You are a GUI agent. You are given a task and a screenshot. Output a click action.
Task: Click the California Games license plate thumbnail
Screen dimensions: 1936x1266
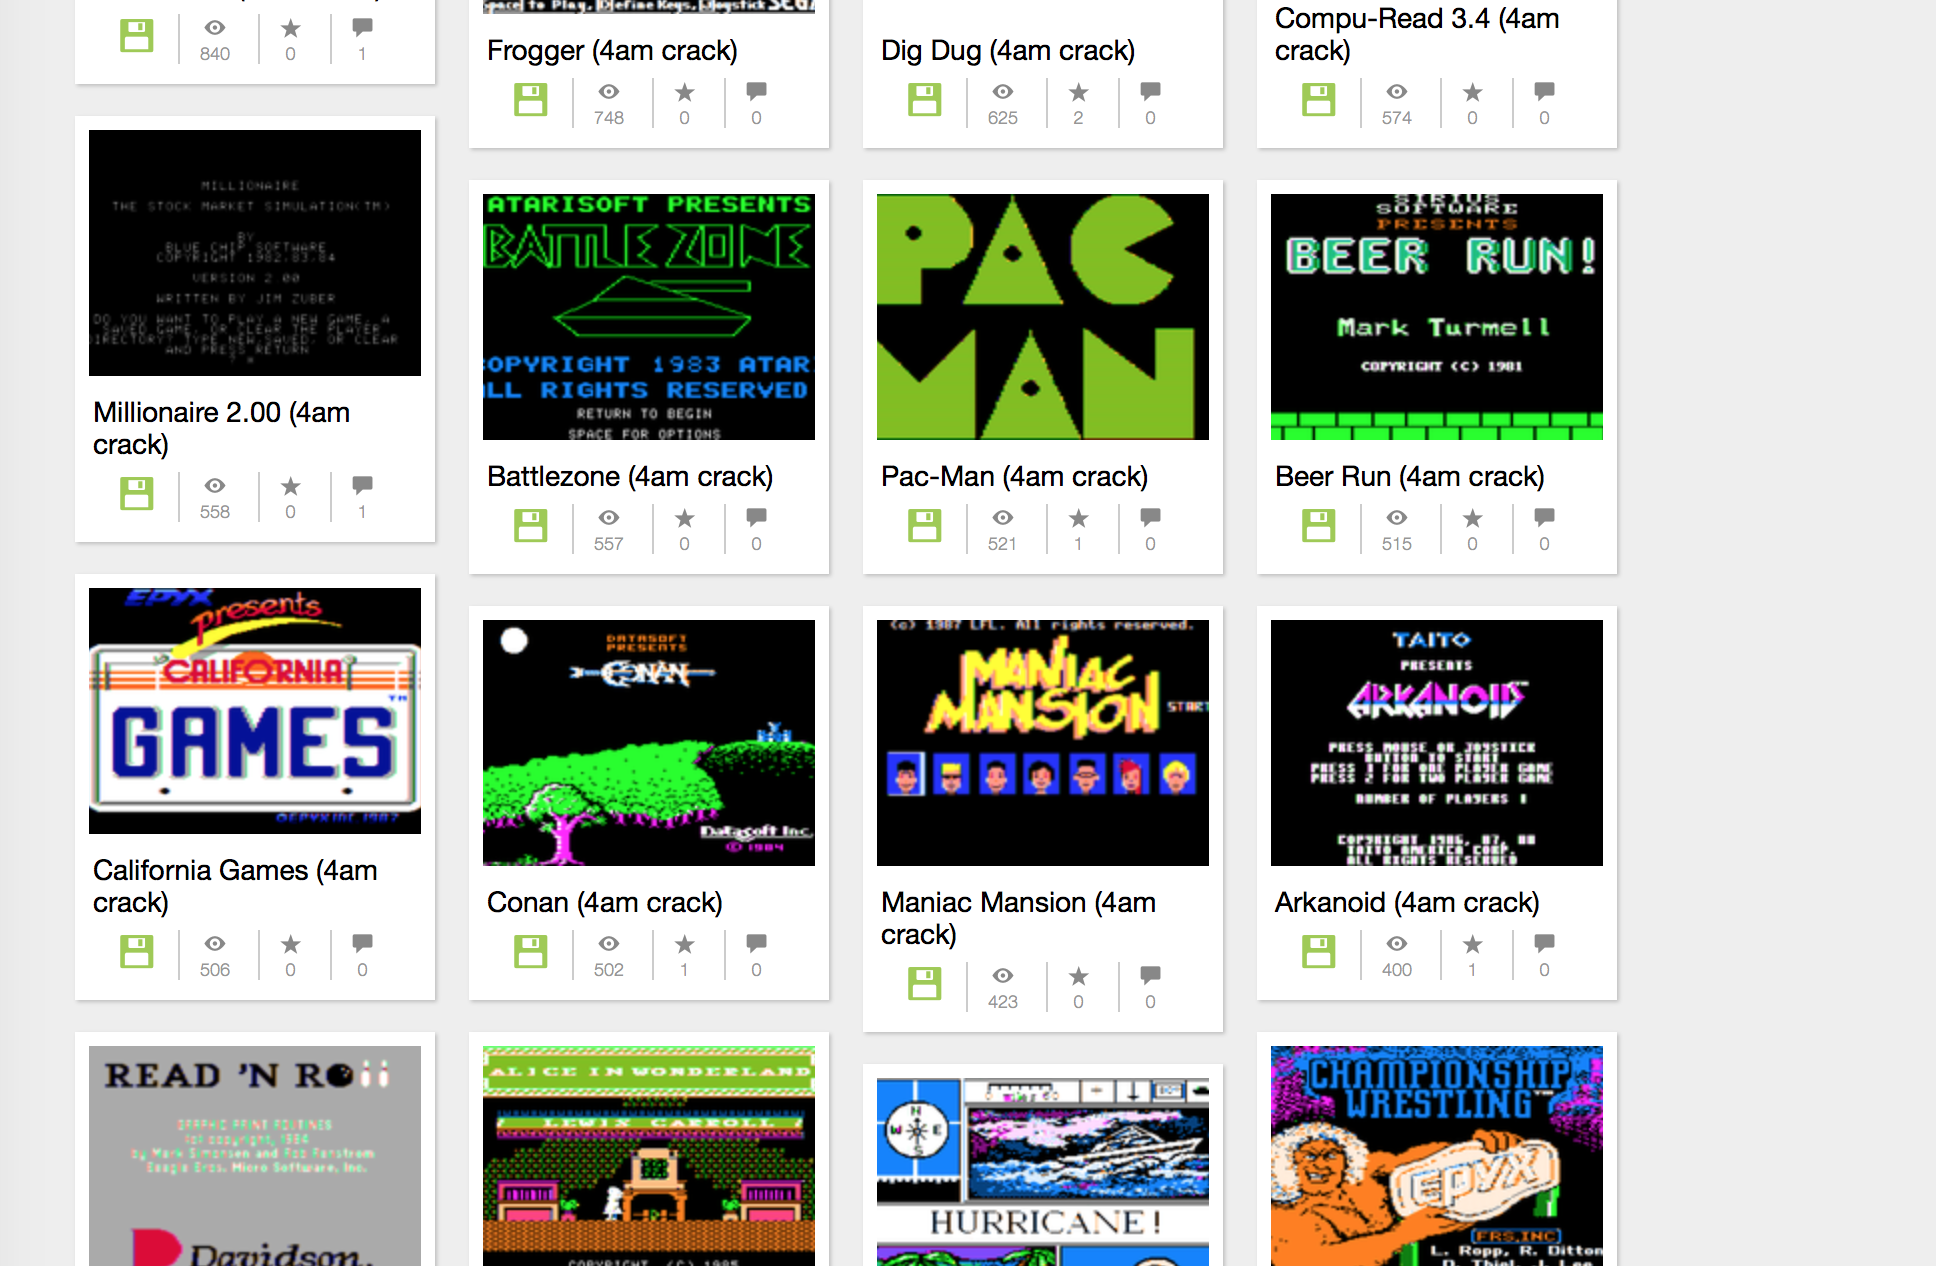(255, 711)
